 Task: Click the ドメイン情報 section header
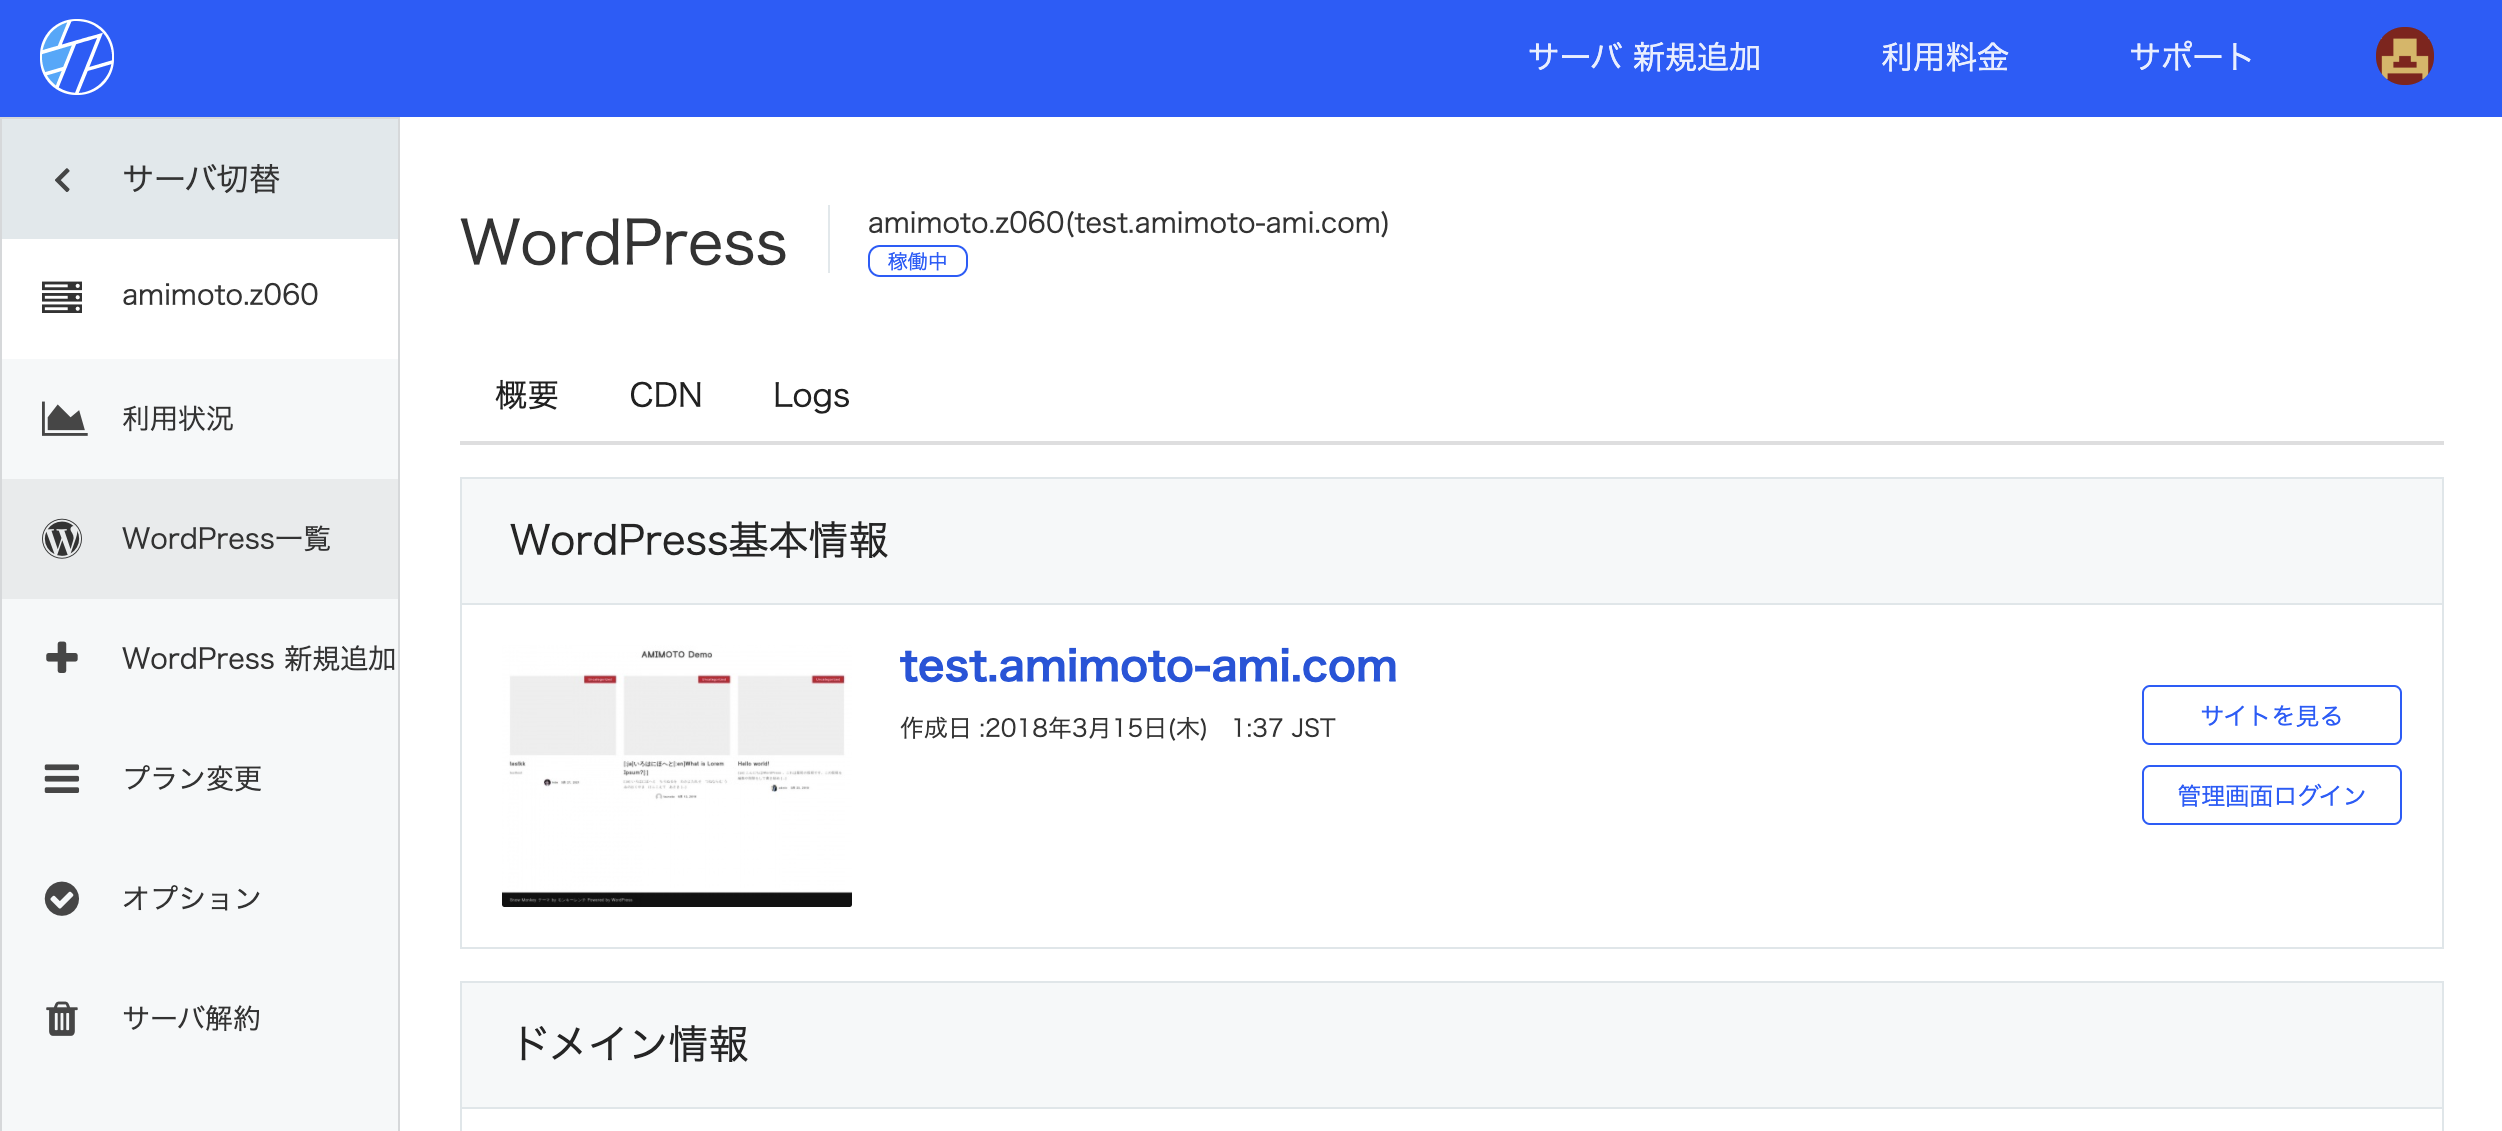pos(1451,1044)
